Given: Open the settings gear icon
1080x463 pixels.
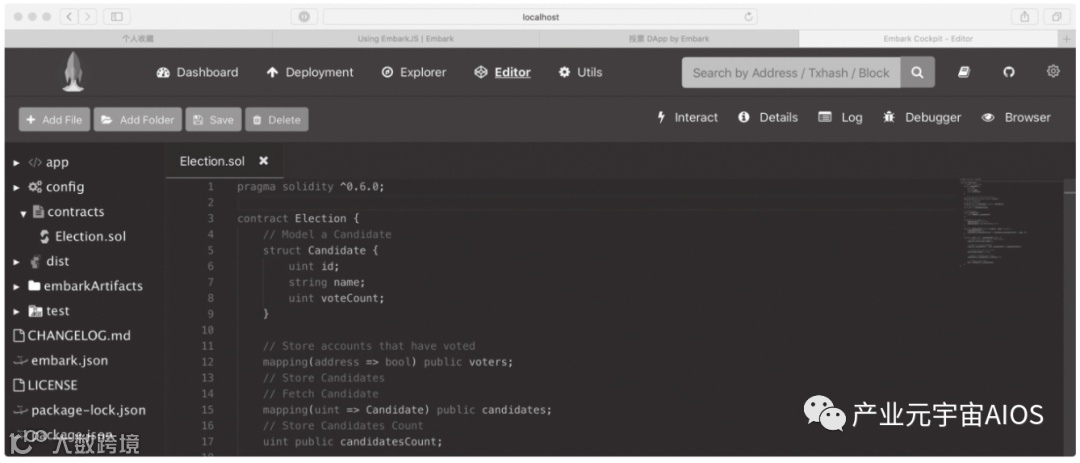Looking at the screenshot, I should tap(1053, 71).
